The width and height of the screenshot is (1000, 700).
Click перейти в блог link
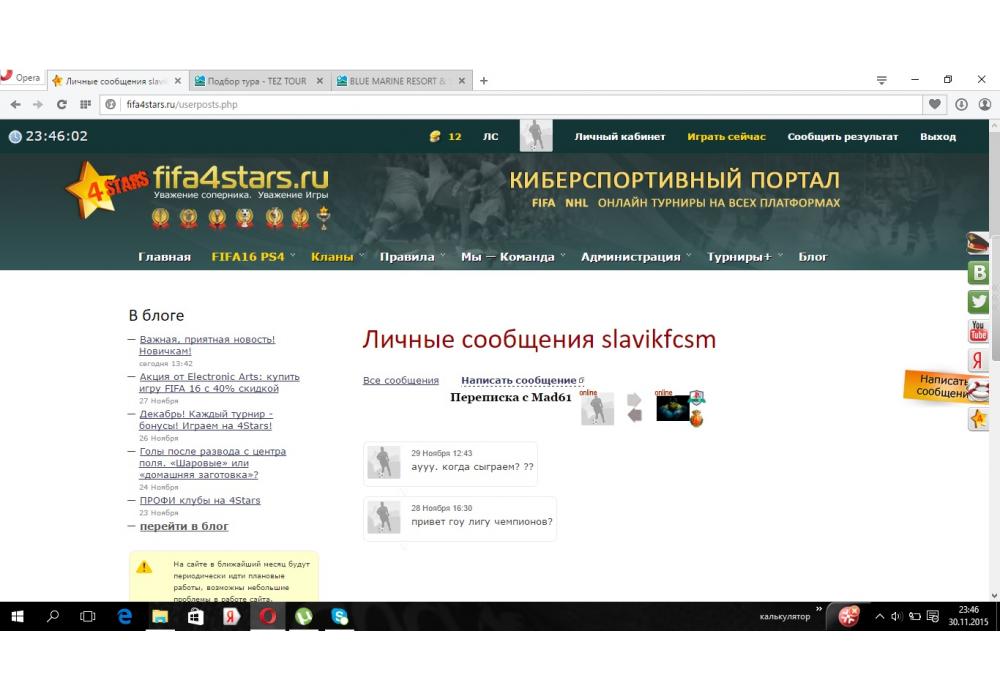pyautogui.click(x=184, y=526)
